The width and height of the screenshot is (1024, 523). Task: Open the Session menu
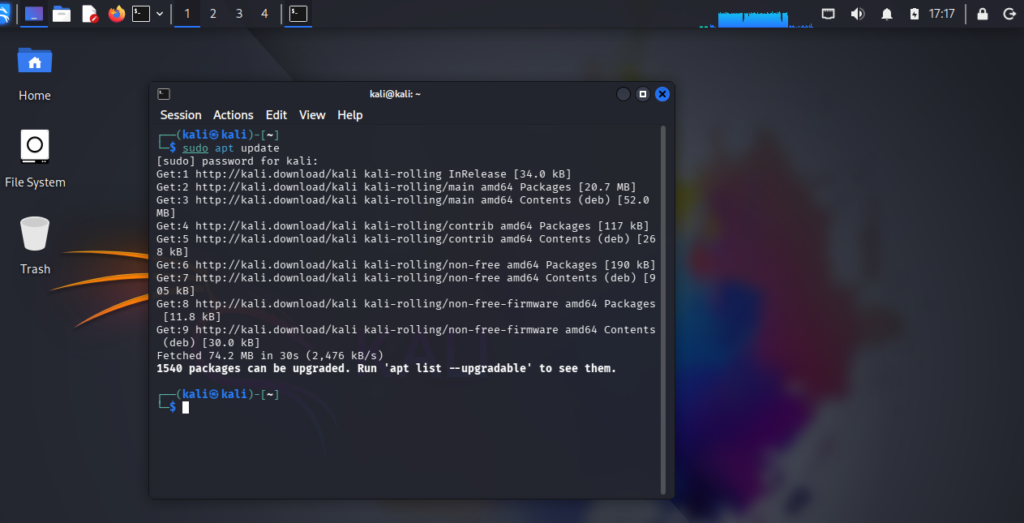[181, 115]
